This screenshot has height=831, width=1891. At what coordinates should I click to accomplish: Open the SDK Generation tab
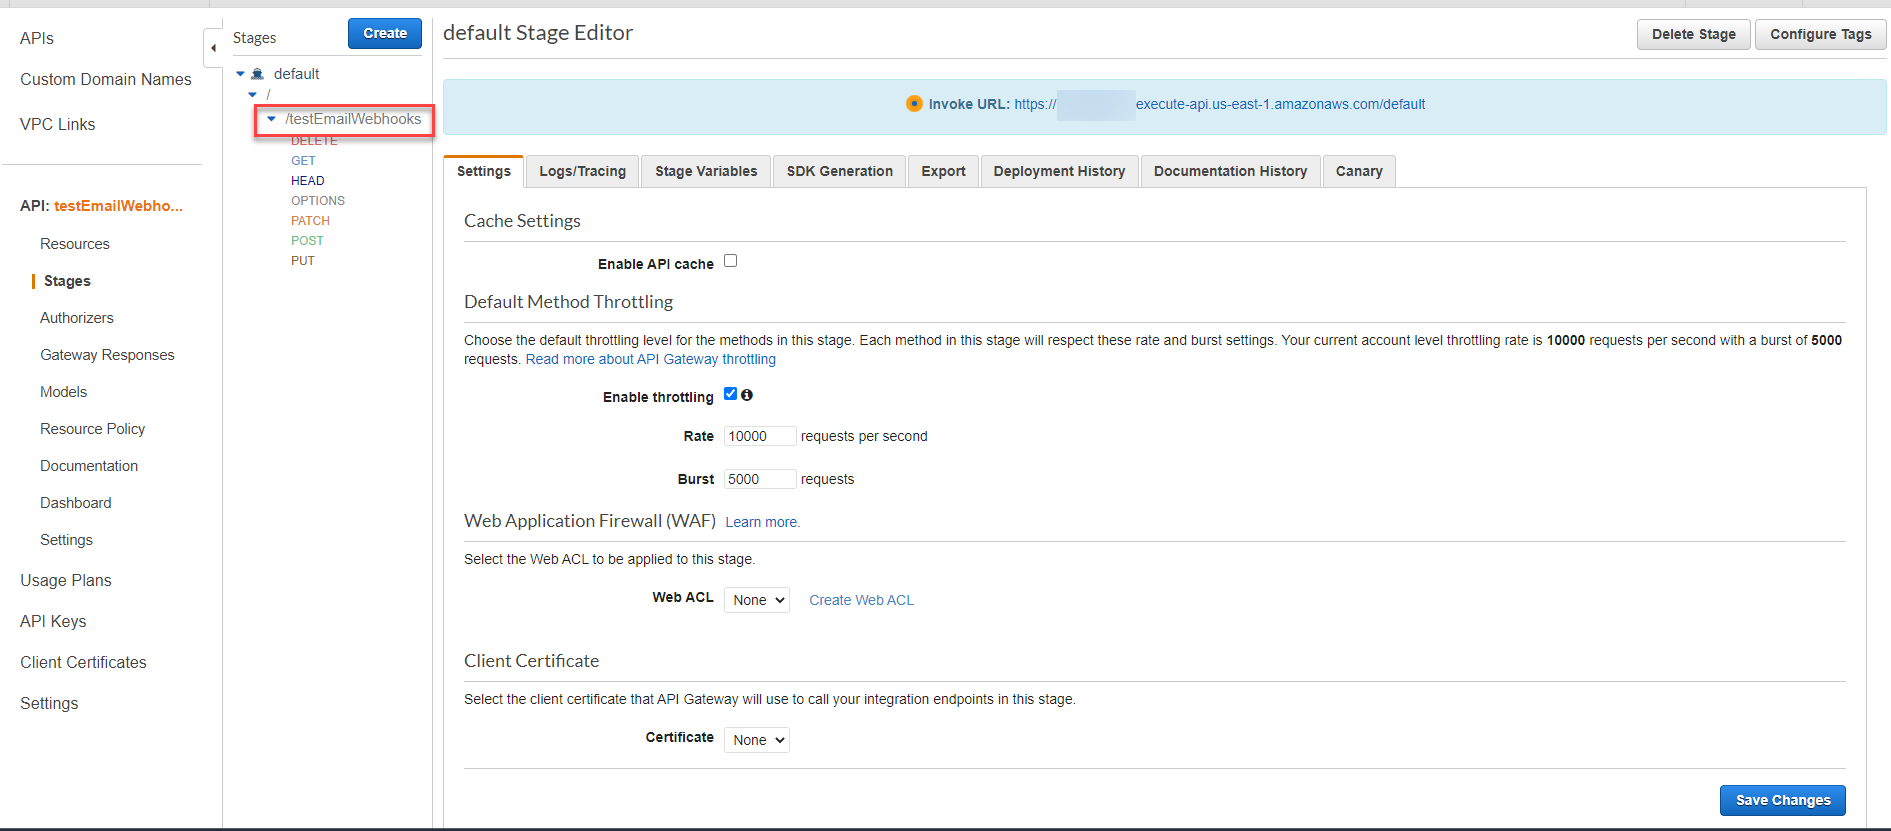tap(840, 171)
